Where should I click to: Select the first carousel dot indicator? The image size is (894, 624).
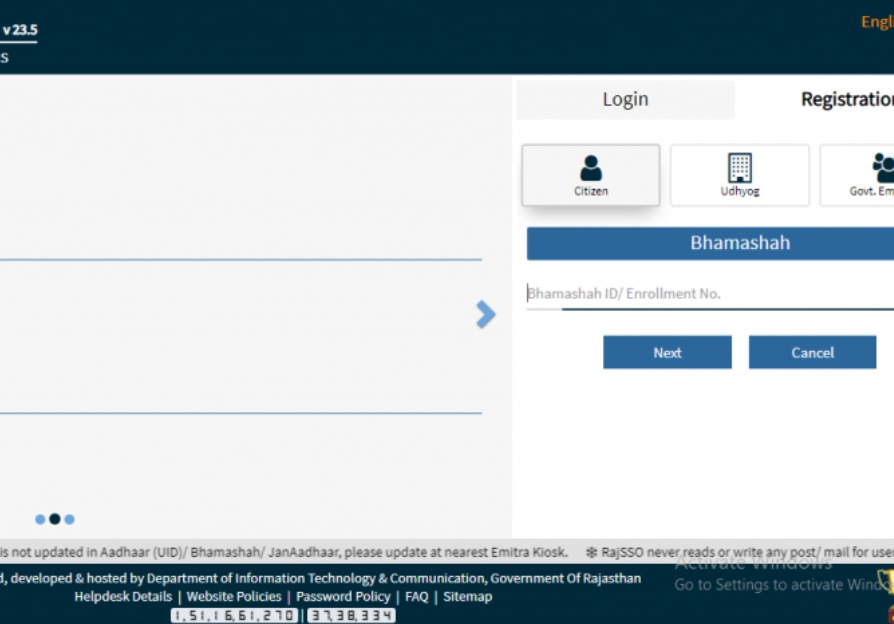point(40,519)
